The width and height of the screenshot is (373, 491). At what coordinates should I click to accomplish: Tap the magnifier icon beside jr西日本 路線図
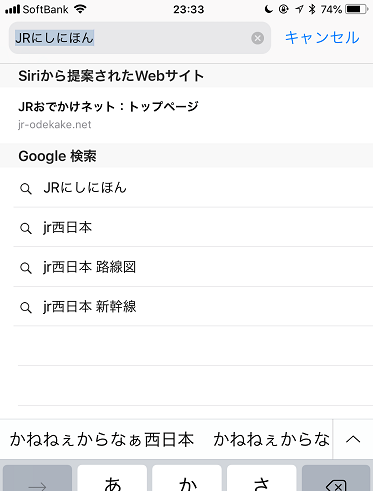[x=26, y=268]
